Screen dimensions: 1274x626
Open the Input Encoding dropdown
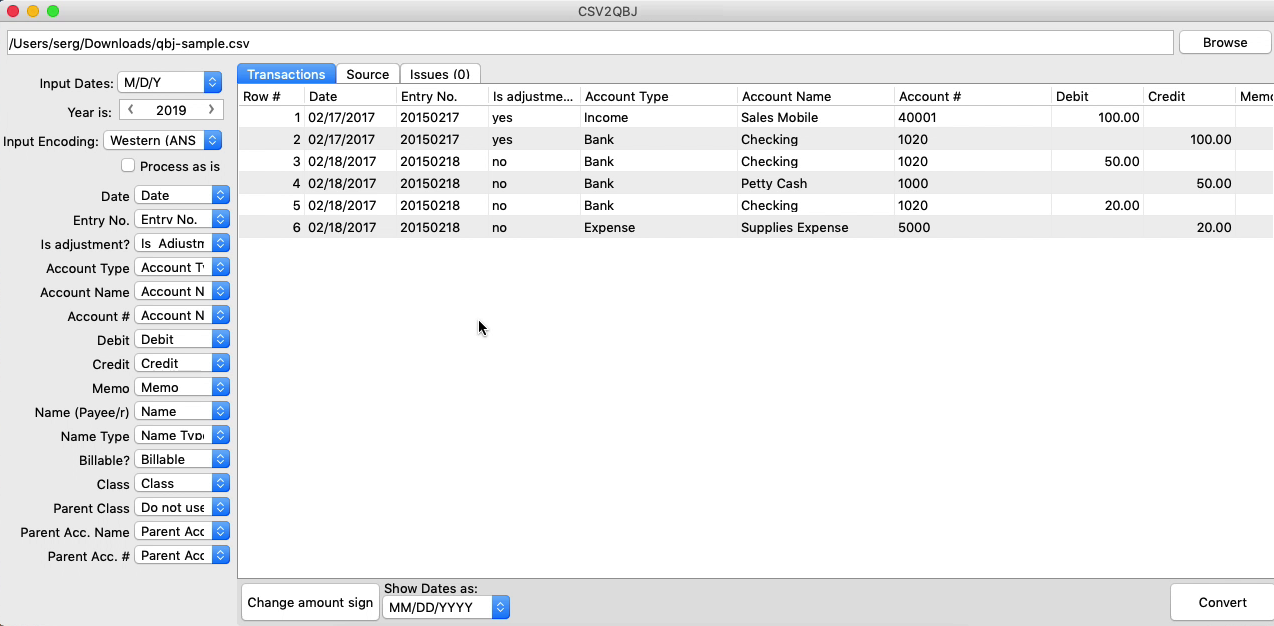(x=163, y=140)
